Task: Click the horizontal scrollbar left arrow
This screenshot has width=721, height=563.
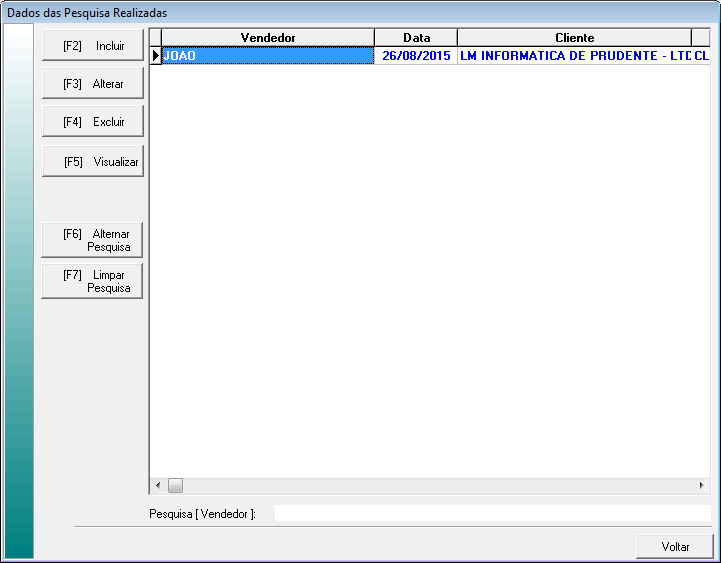Action: (x=157, y=486)
